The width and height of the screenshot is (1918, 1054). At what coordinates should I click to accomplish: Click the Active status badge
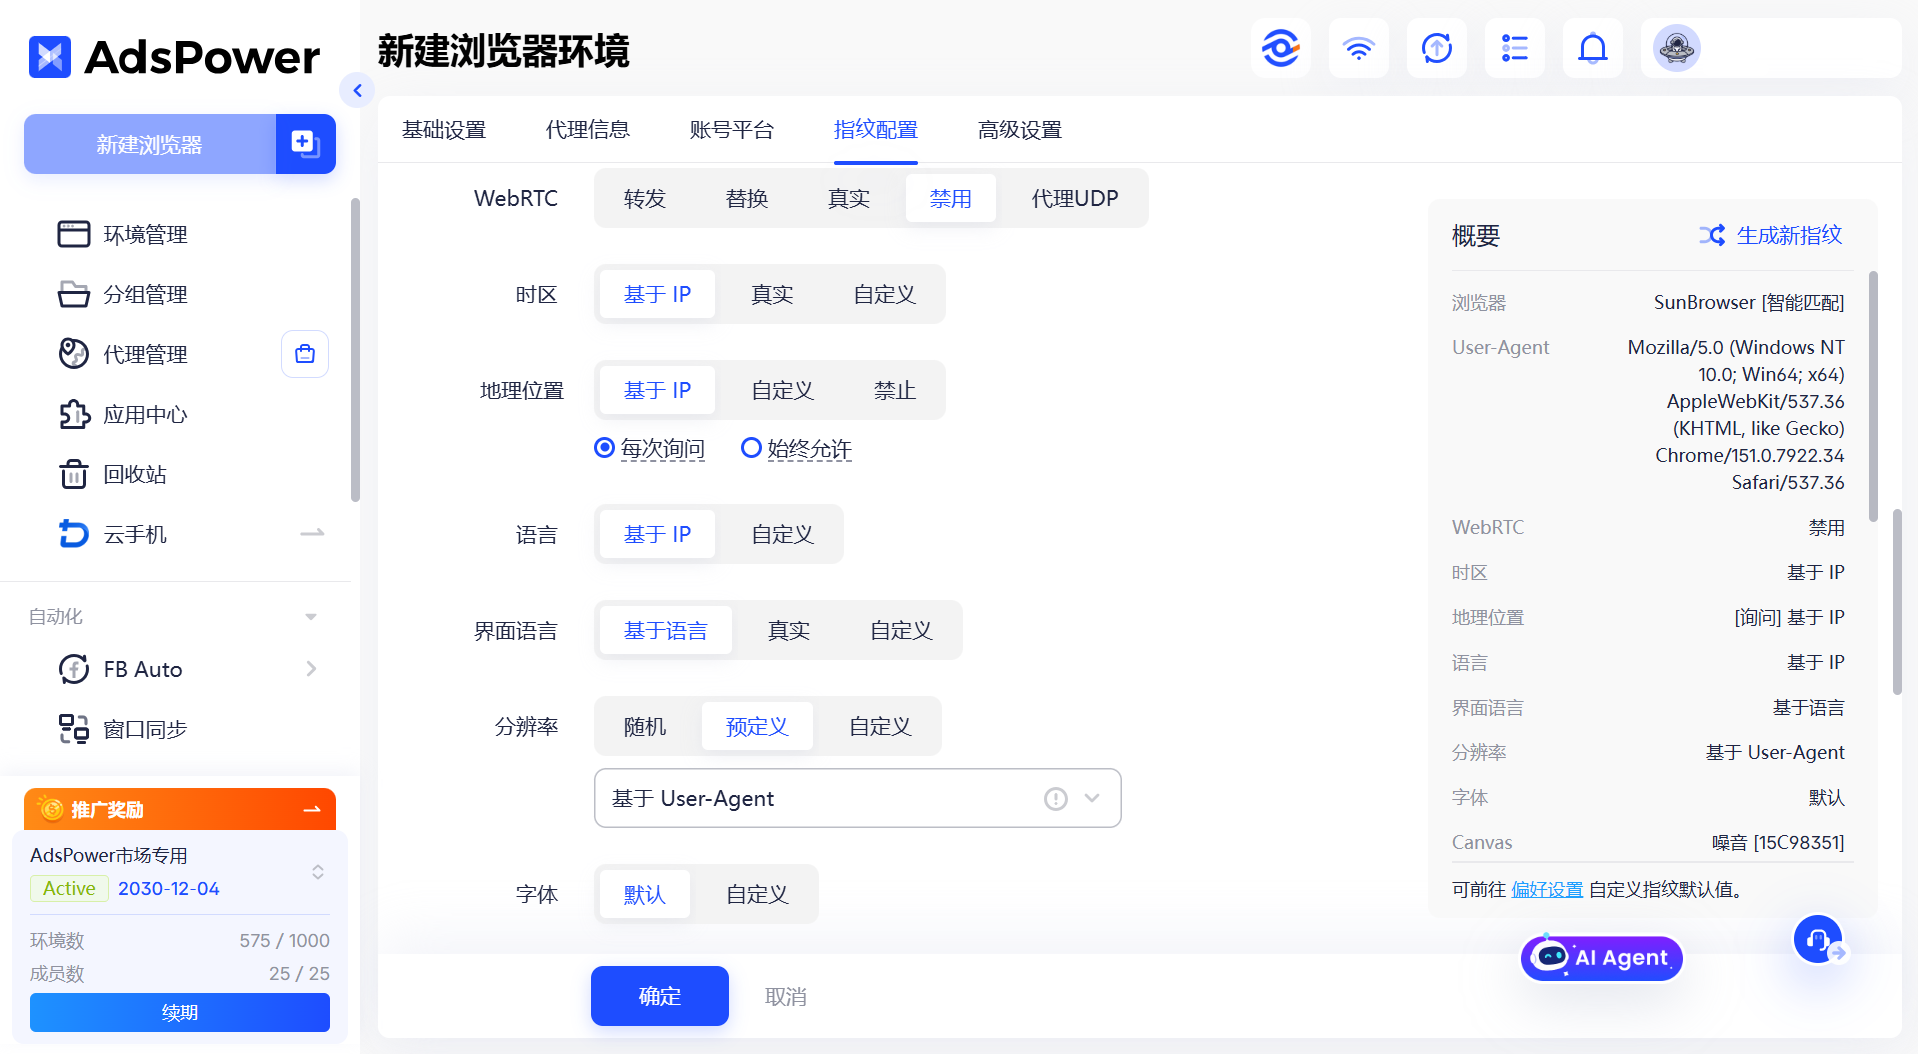pyautogui.click(x=69, y=888)
